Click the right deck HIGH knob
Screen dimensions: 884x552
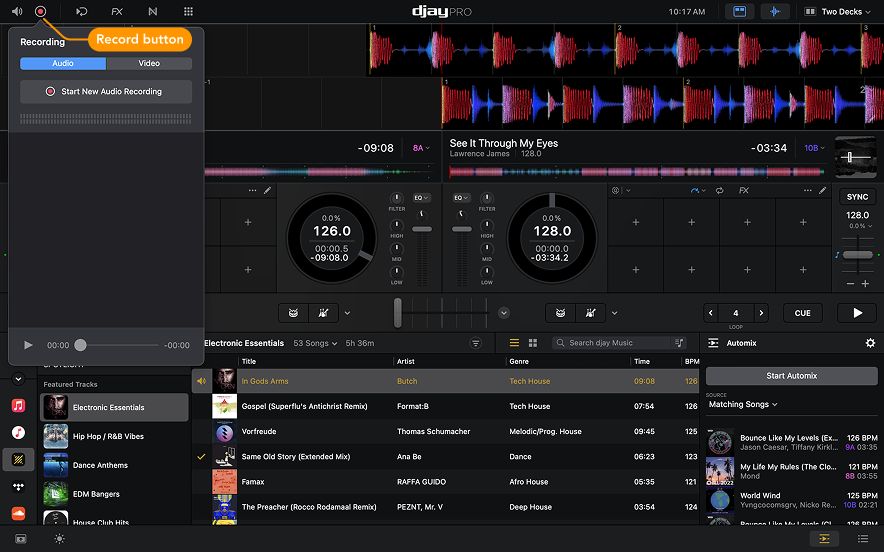pos(487,226)
